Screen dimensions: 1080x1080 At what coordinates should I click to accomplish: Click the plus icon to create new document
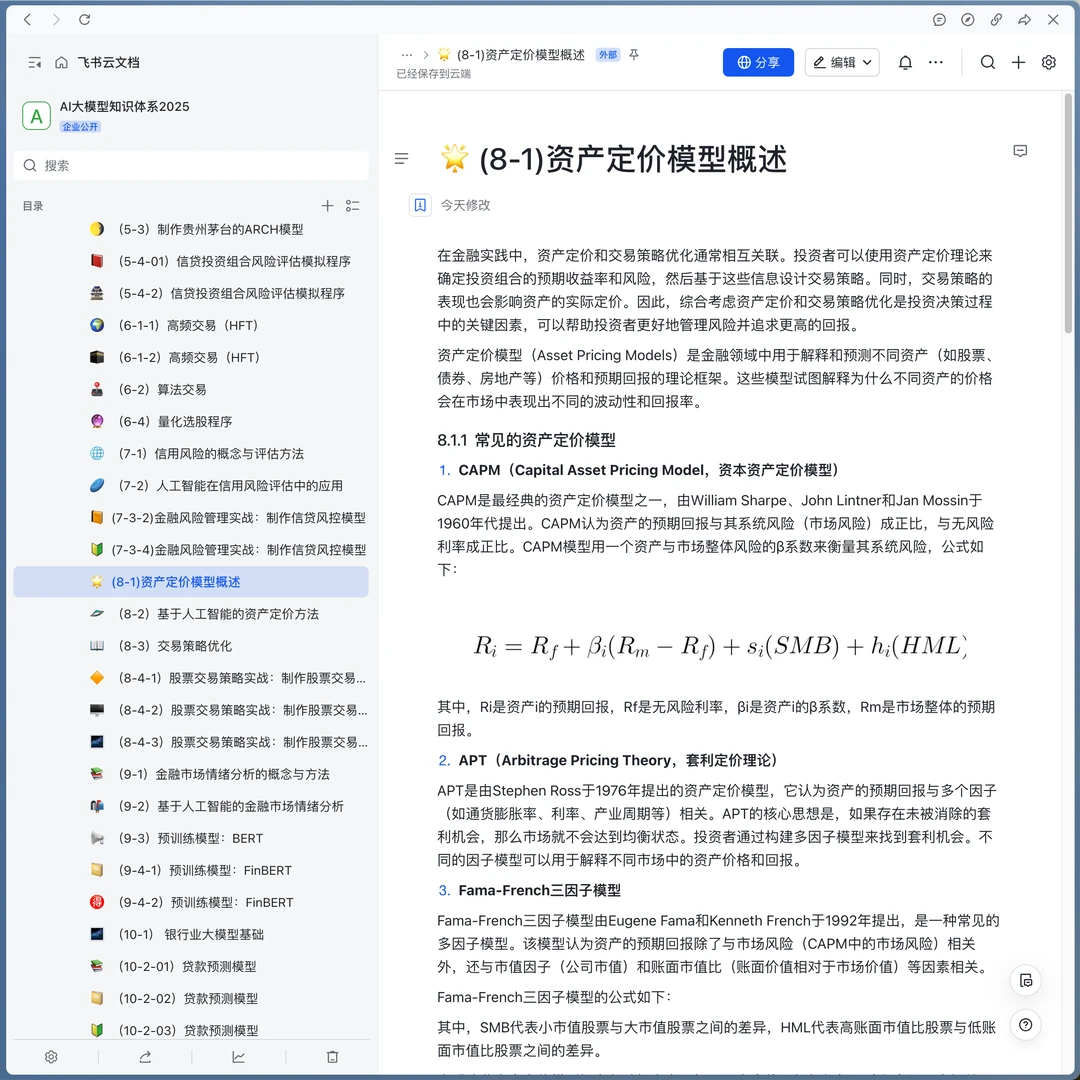1018,62
